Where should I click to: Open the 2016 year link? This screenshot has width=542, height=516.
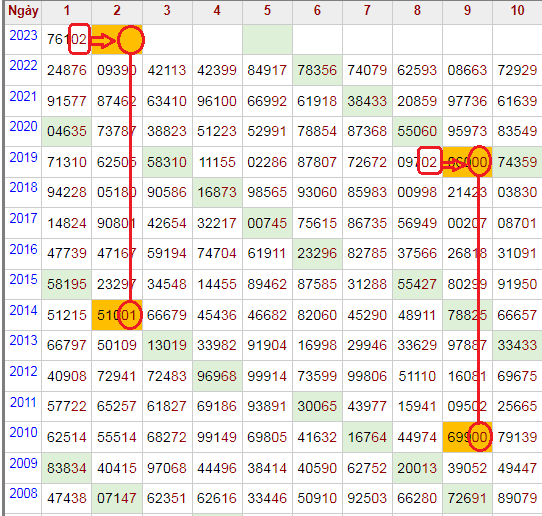click(23, 249)
